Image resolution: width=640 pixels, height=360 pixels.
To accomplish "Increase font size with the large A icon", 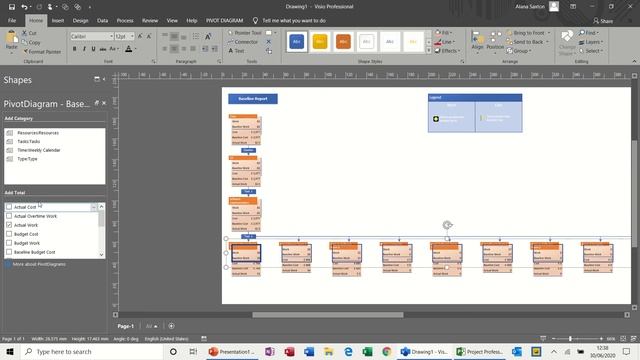I will coord(140,36).
